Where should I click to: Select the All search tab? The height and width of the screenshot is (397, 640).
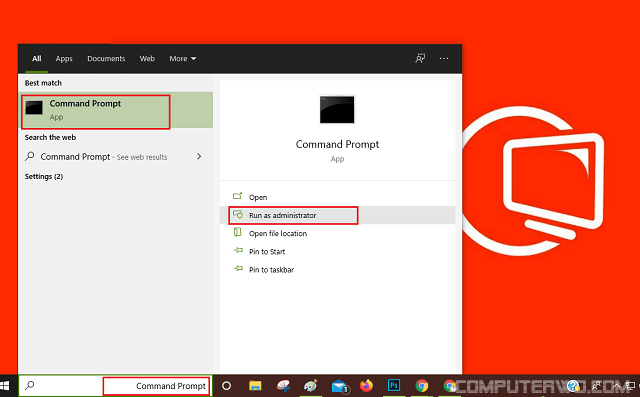point(37,59)
